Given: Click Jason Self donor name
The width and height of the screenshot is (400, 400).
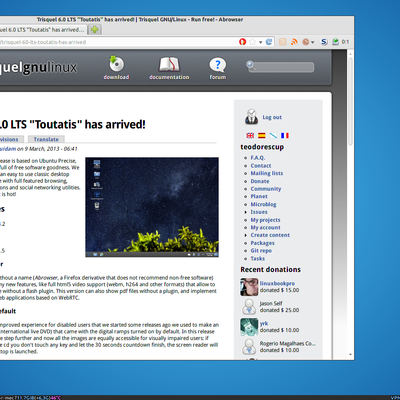Looking at the screenshot, I should click(271, 303).
